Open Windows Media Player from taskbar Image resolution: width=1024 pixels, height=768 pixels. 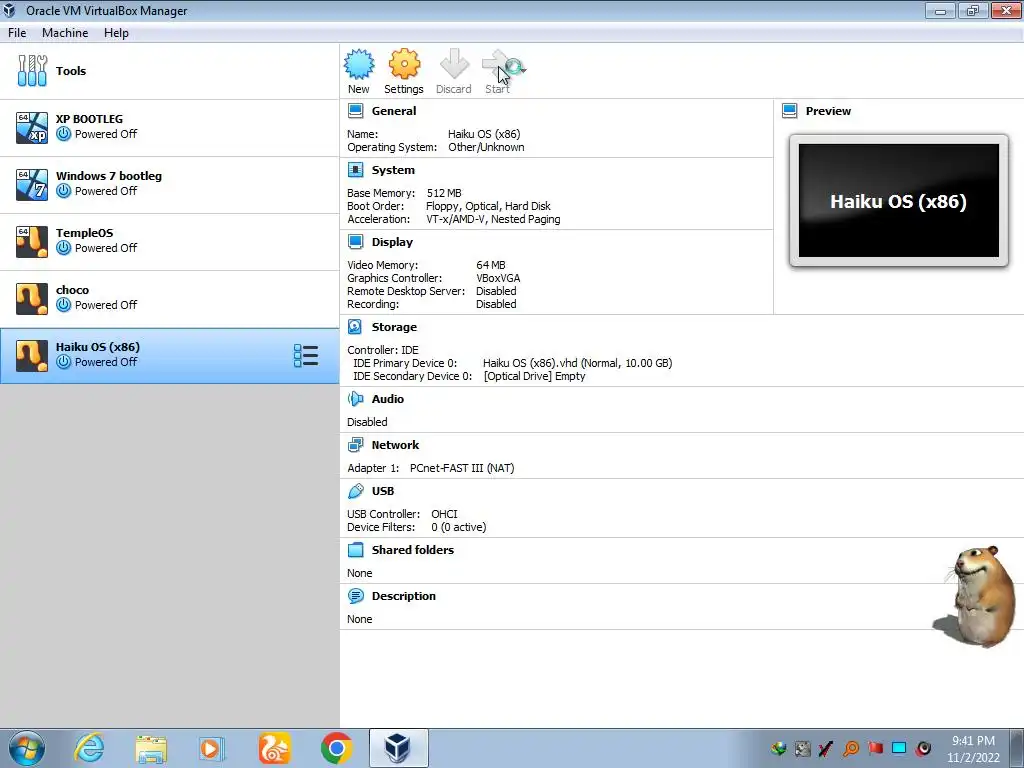click(211, 748)
